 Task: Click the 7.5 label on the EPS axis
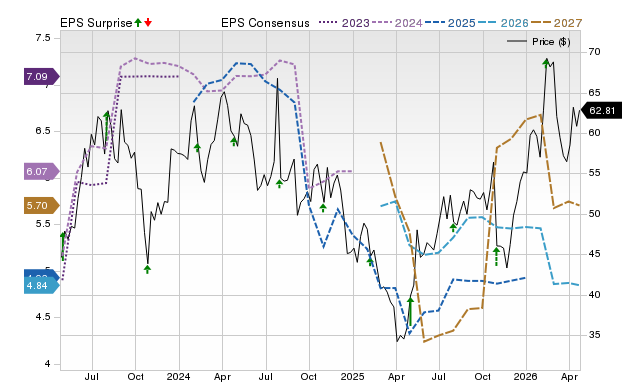tap(43, 38)
